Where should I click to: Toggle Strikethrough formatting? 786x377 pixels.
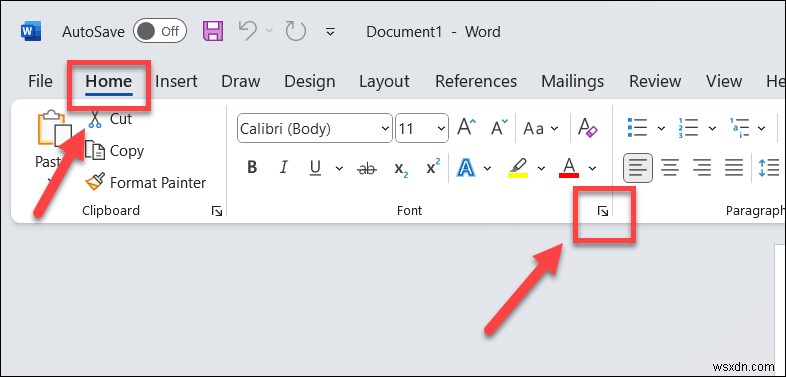point(367,168)
